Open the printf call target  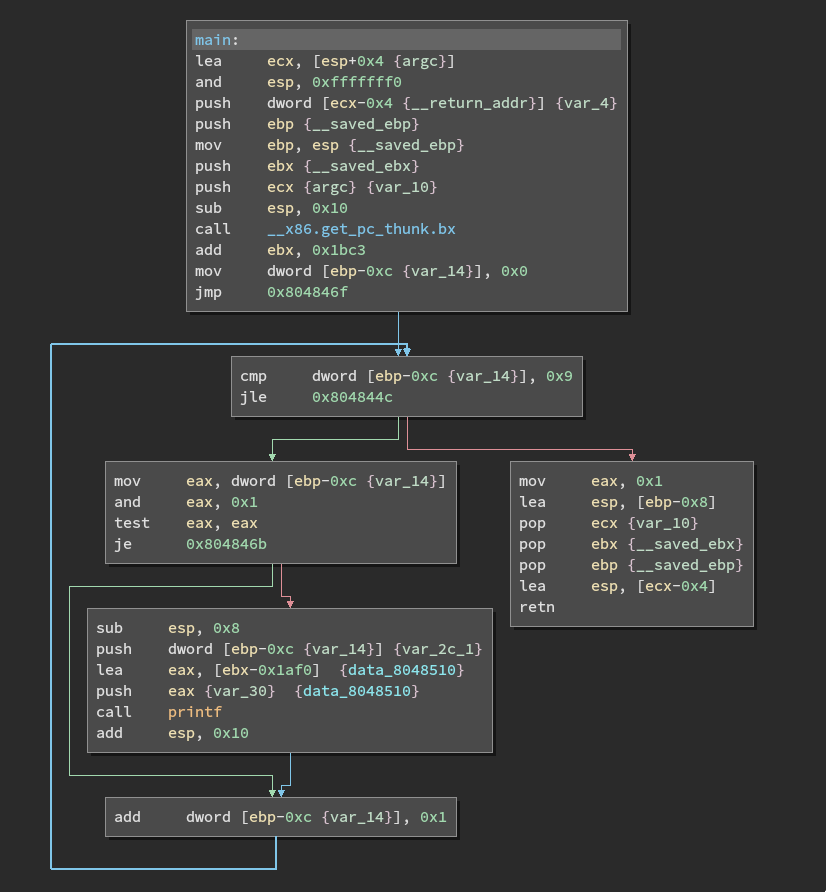(x=195, y=712)
